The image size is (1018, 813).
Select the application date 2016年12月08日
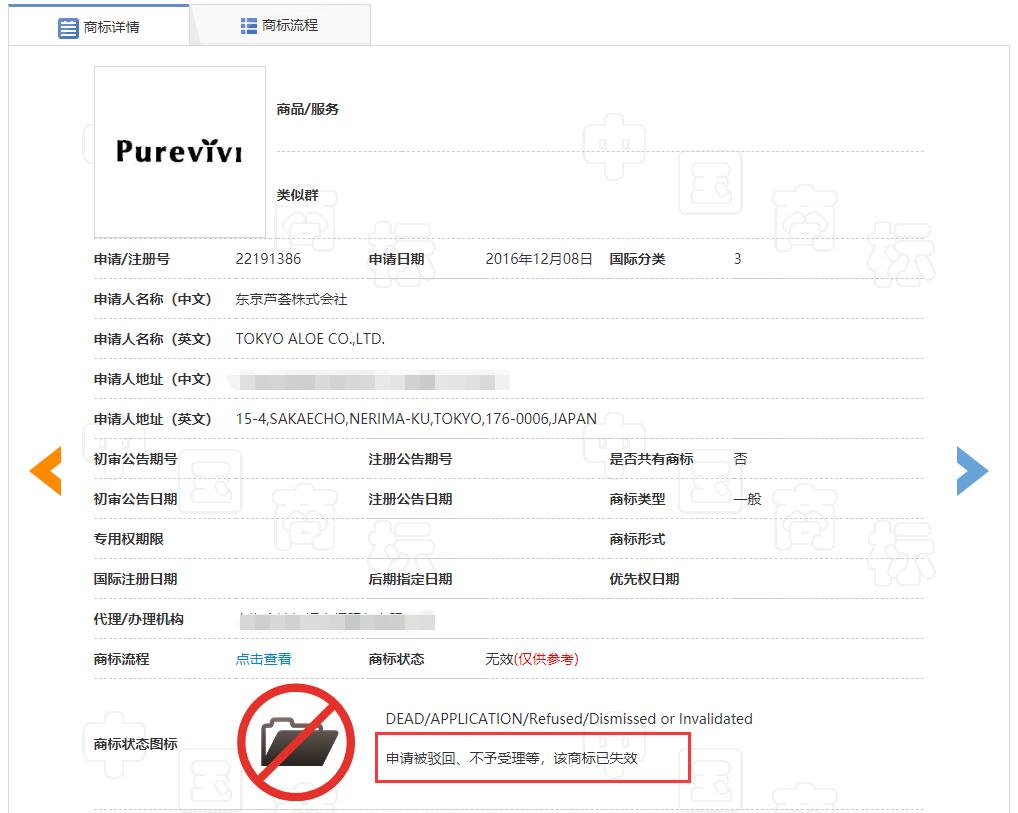click(539, 259)
